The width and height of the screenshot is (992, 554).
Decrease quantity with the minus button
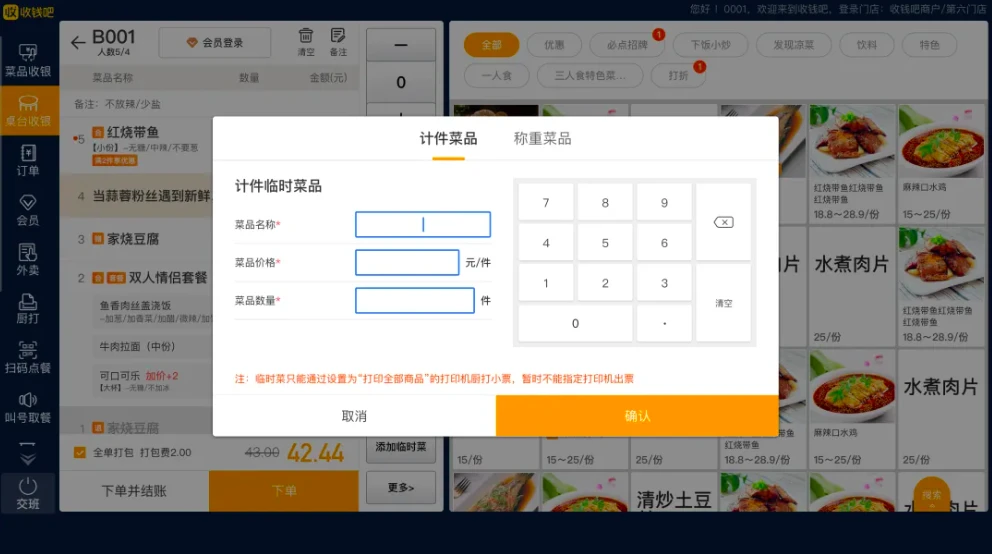click(400, 45)
